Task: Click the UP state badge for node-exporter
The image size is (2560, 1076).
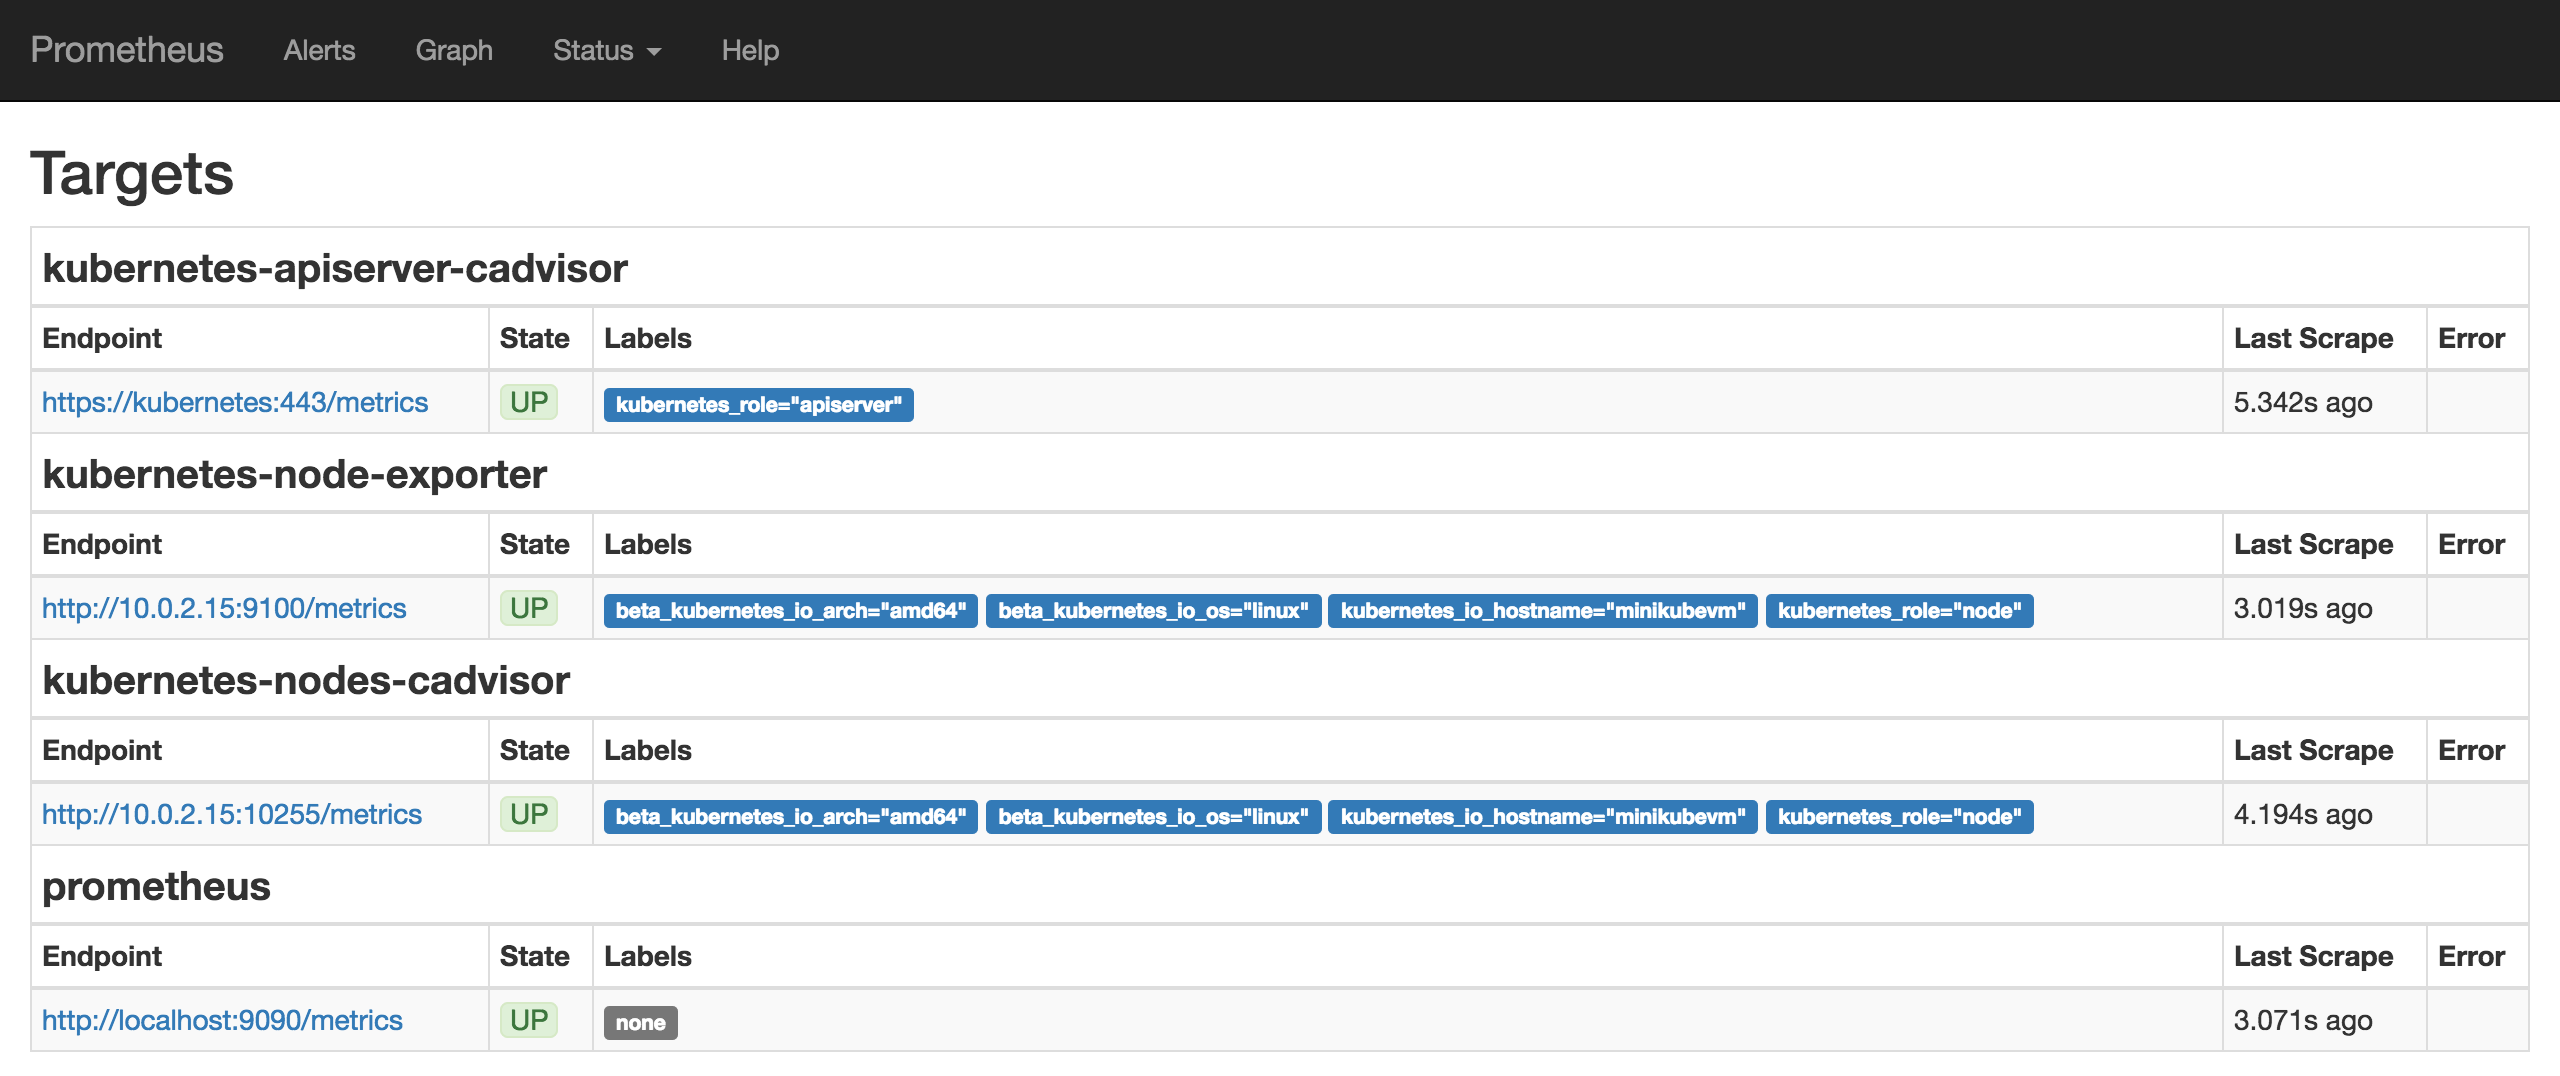Action: pyautogui.click(x=528, y=608)
